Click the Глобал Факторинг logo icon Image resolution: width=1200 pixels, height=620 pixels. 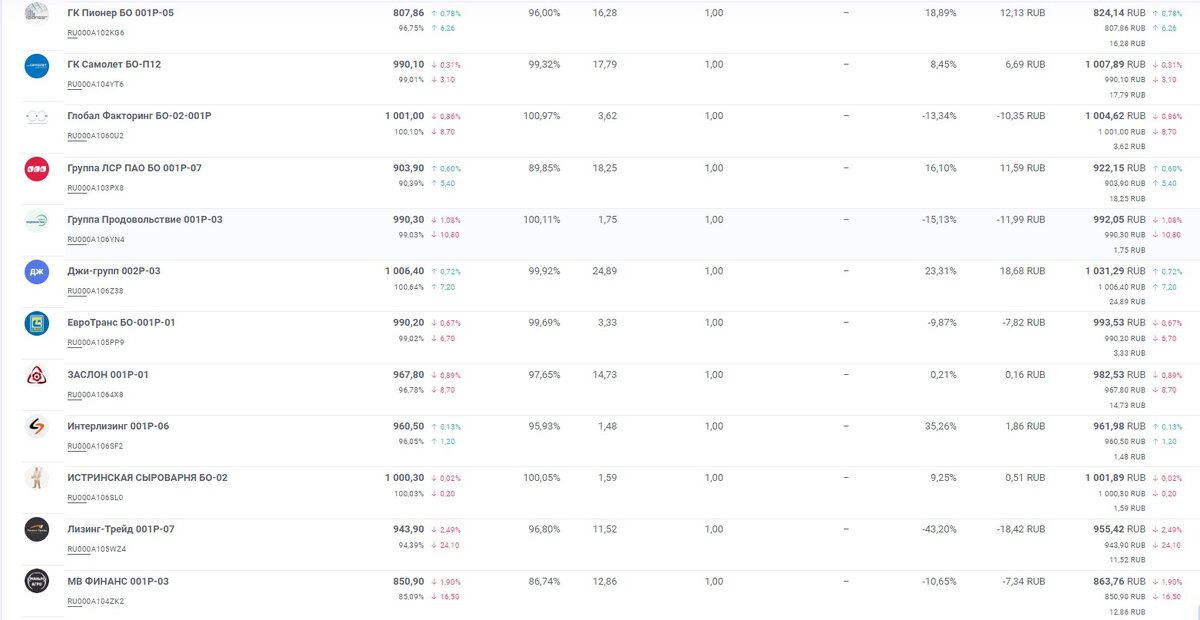37,117
